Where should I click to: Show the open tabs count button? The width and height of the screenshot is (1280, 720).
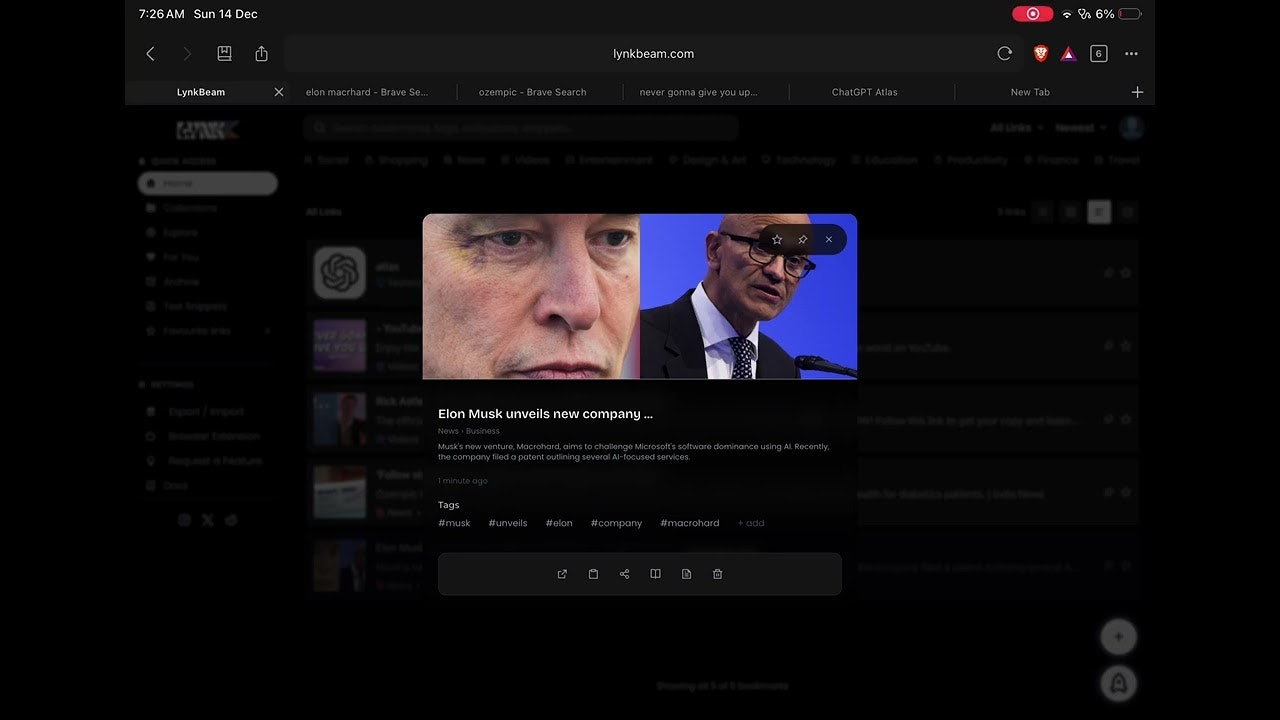tap(1098, 54)
